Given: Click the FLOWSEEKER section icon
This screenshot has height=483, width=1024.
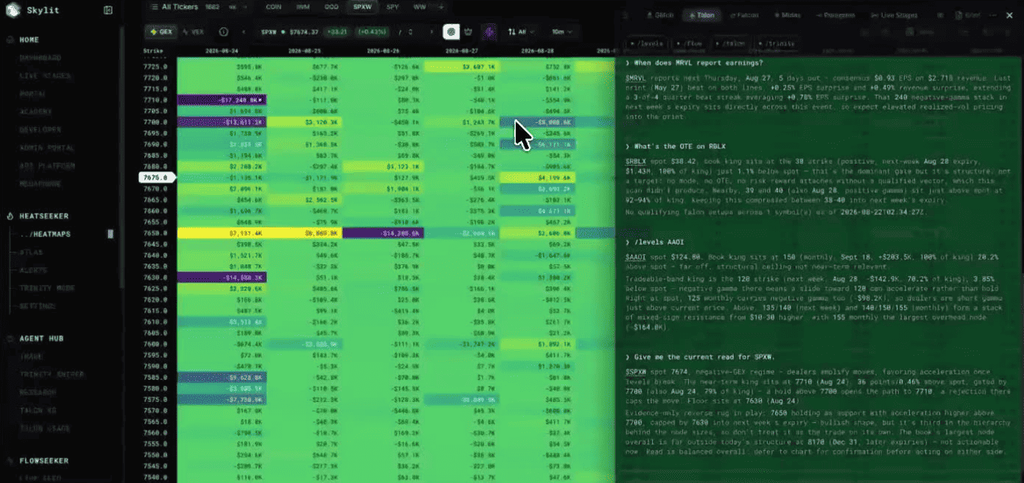Looking at the screenshot, I should 10,461.
